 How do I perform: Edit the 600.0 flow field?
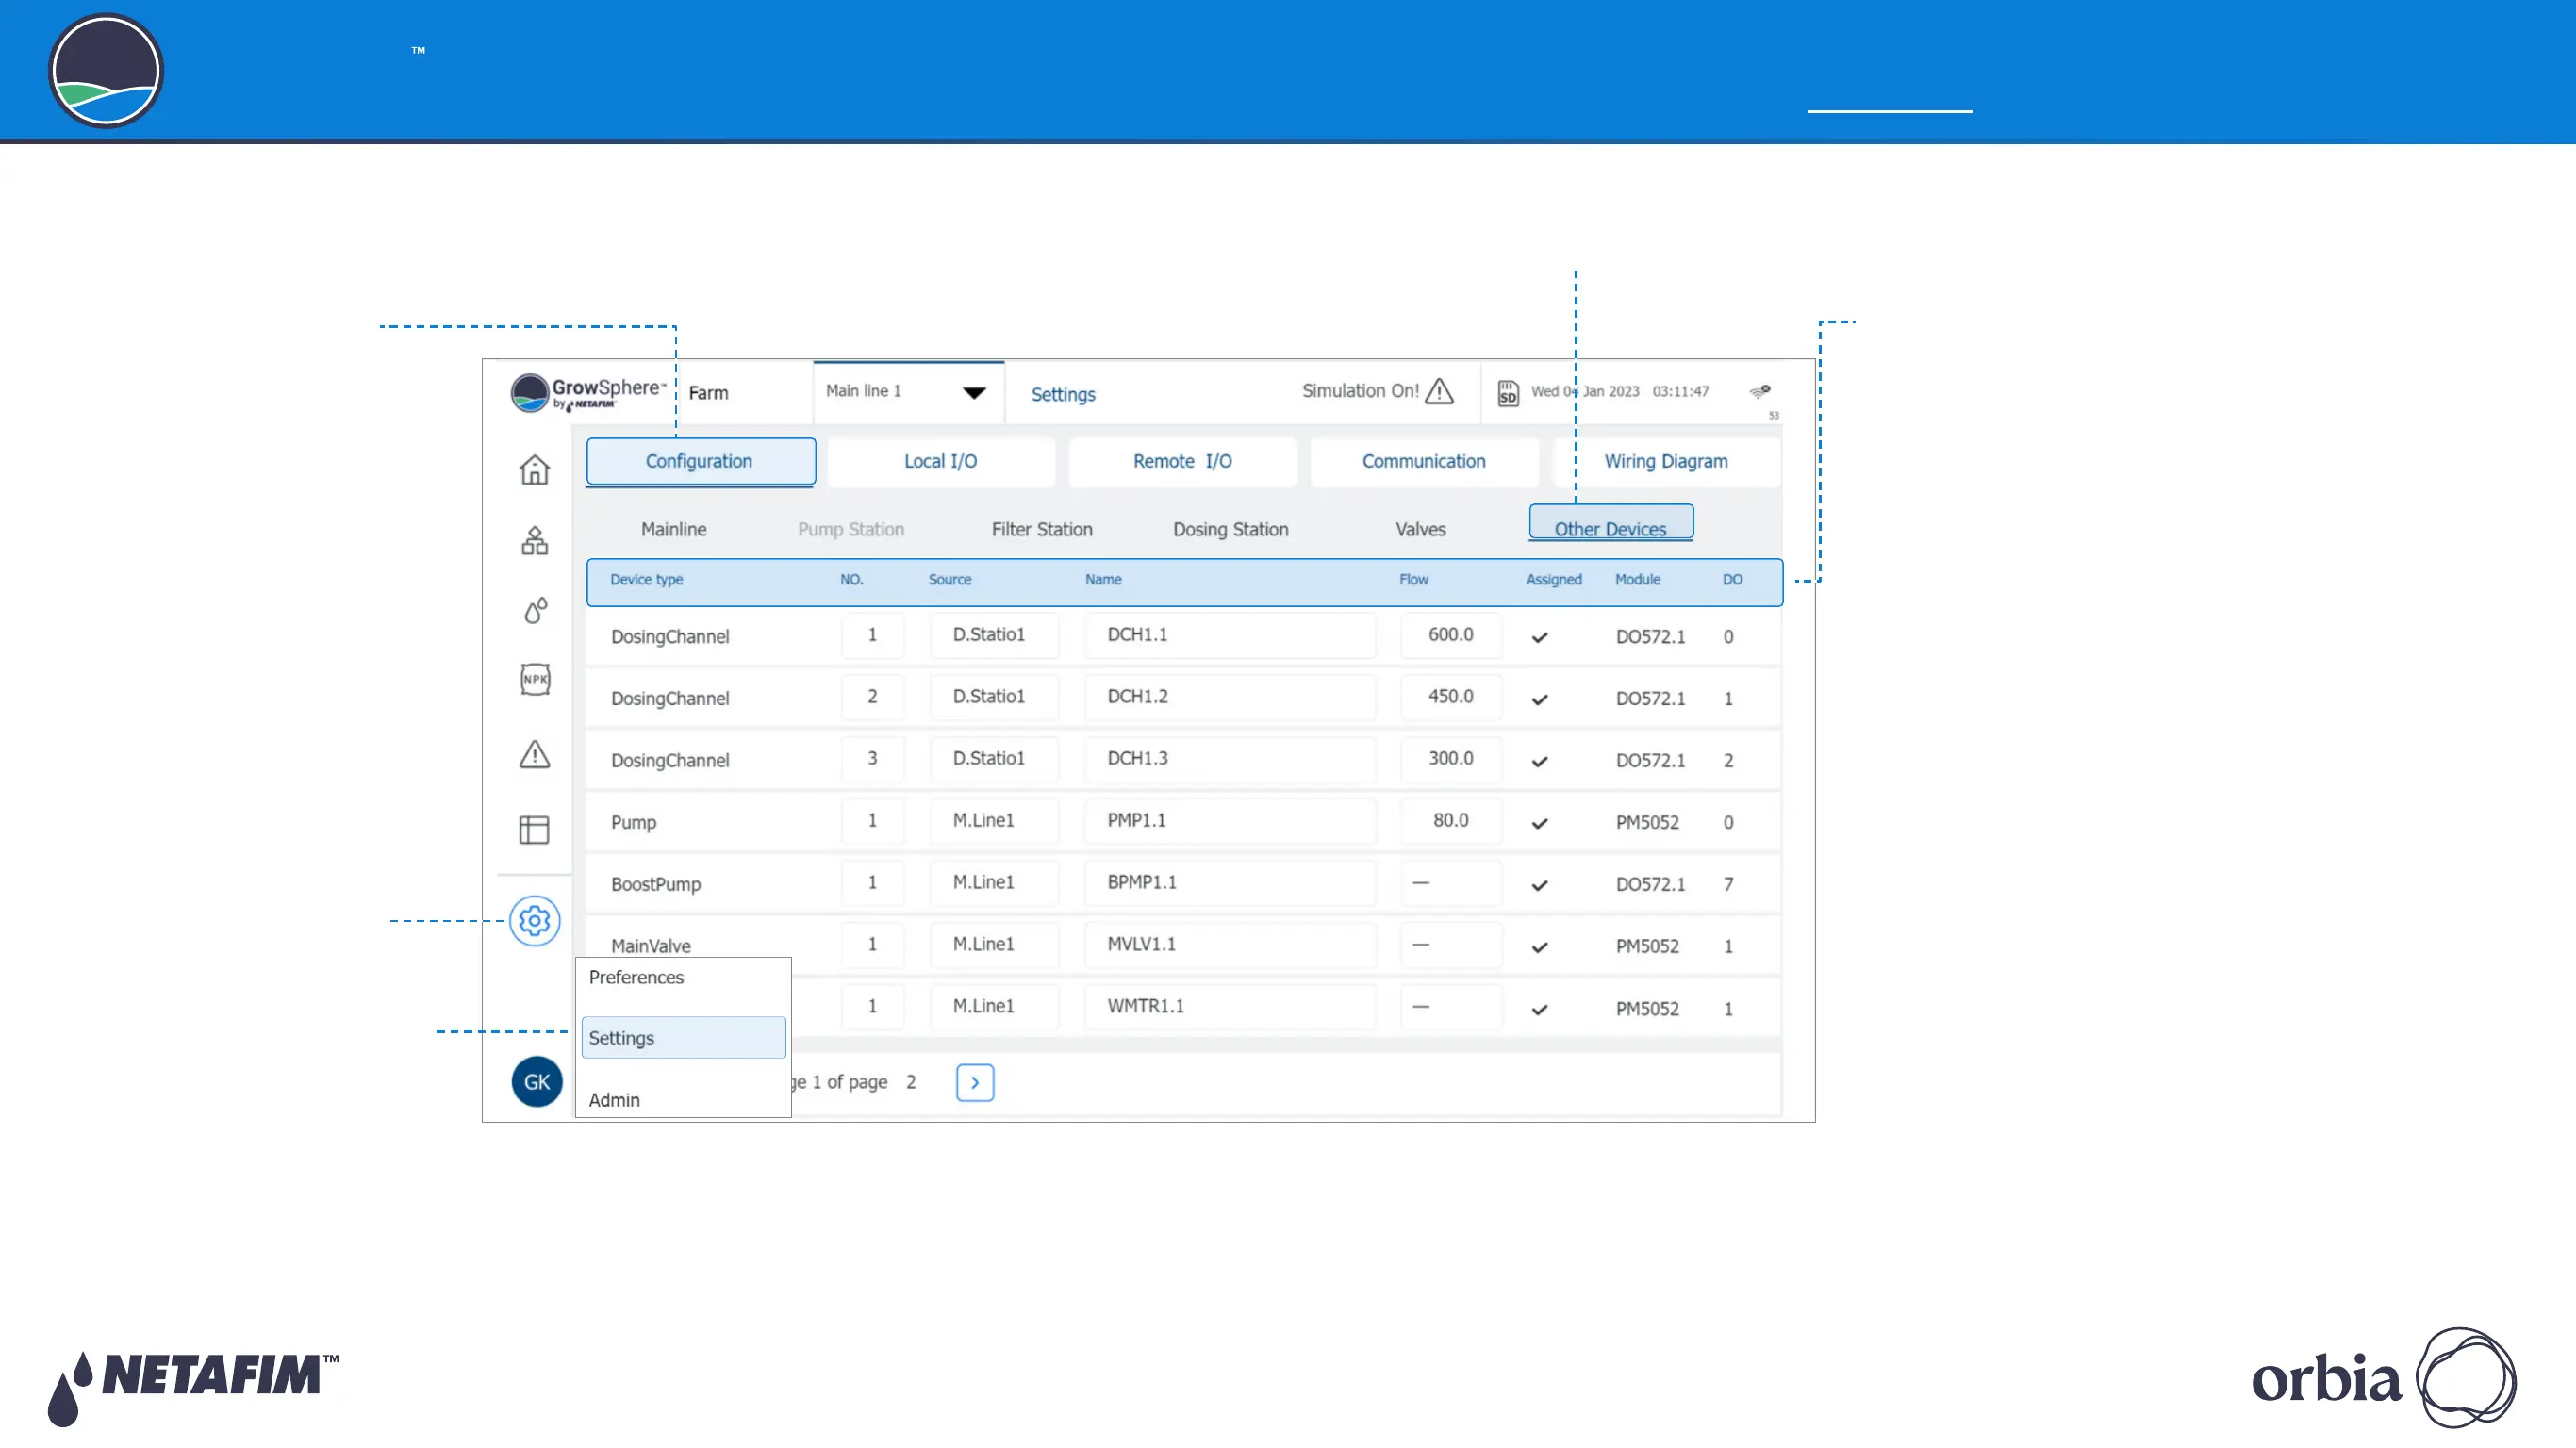pyautogui.click(x=1451, y=635)
